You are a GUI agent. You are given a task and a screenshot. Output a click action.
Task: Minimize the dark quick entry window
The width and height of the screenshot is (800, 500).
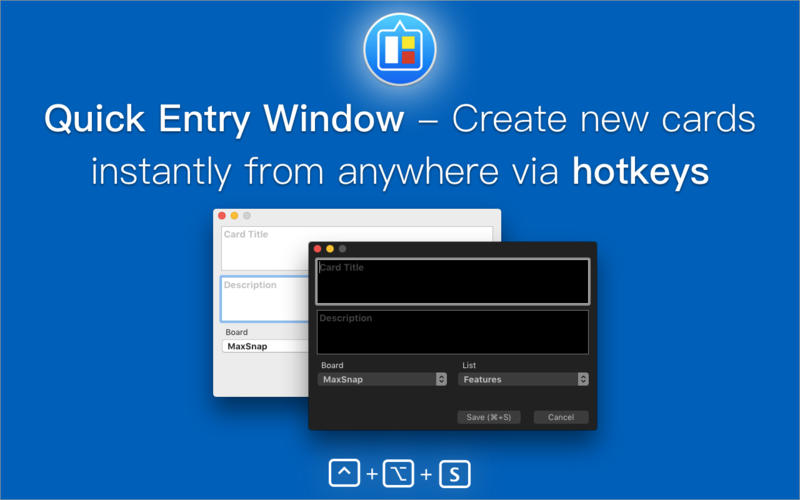click(x=330, y=248)
